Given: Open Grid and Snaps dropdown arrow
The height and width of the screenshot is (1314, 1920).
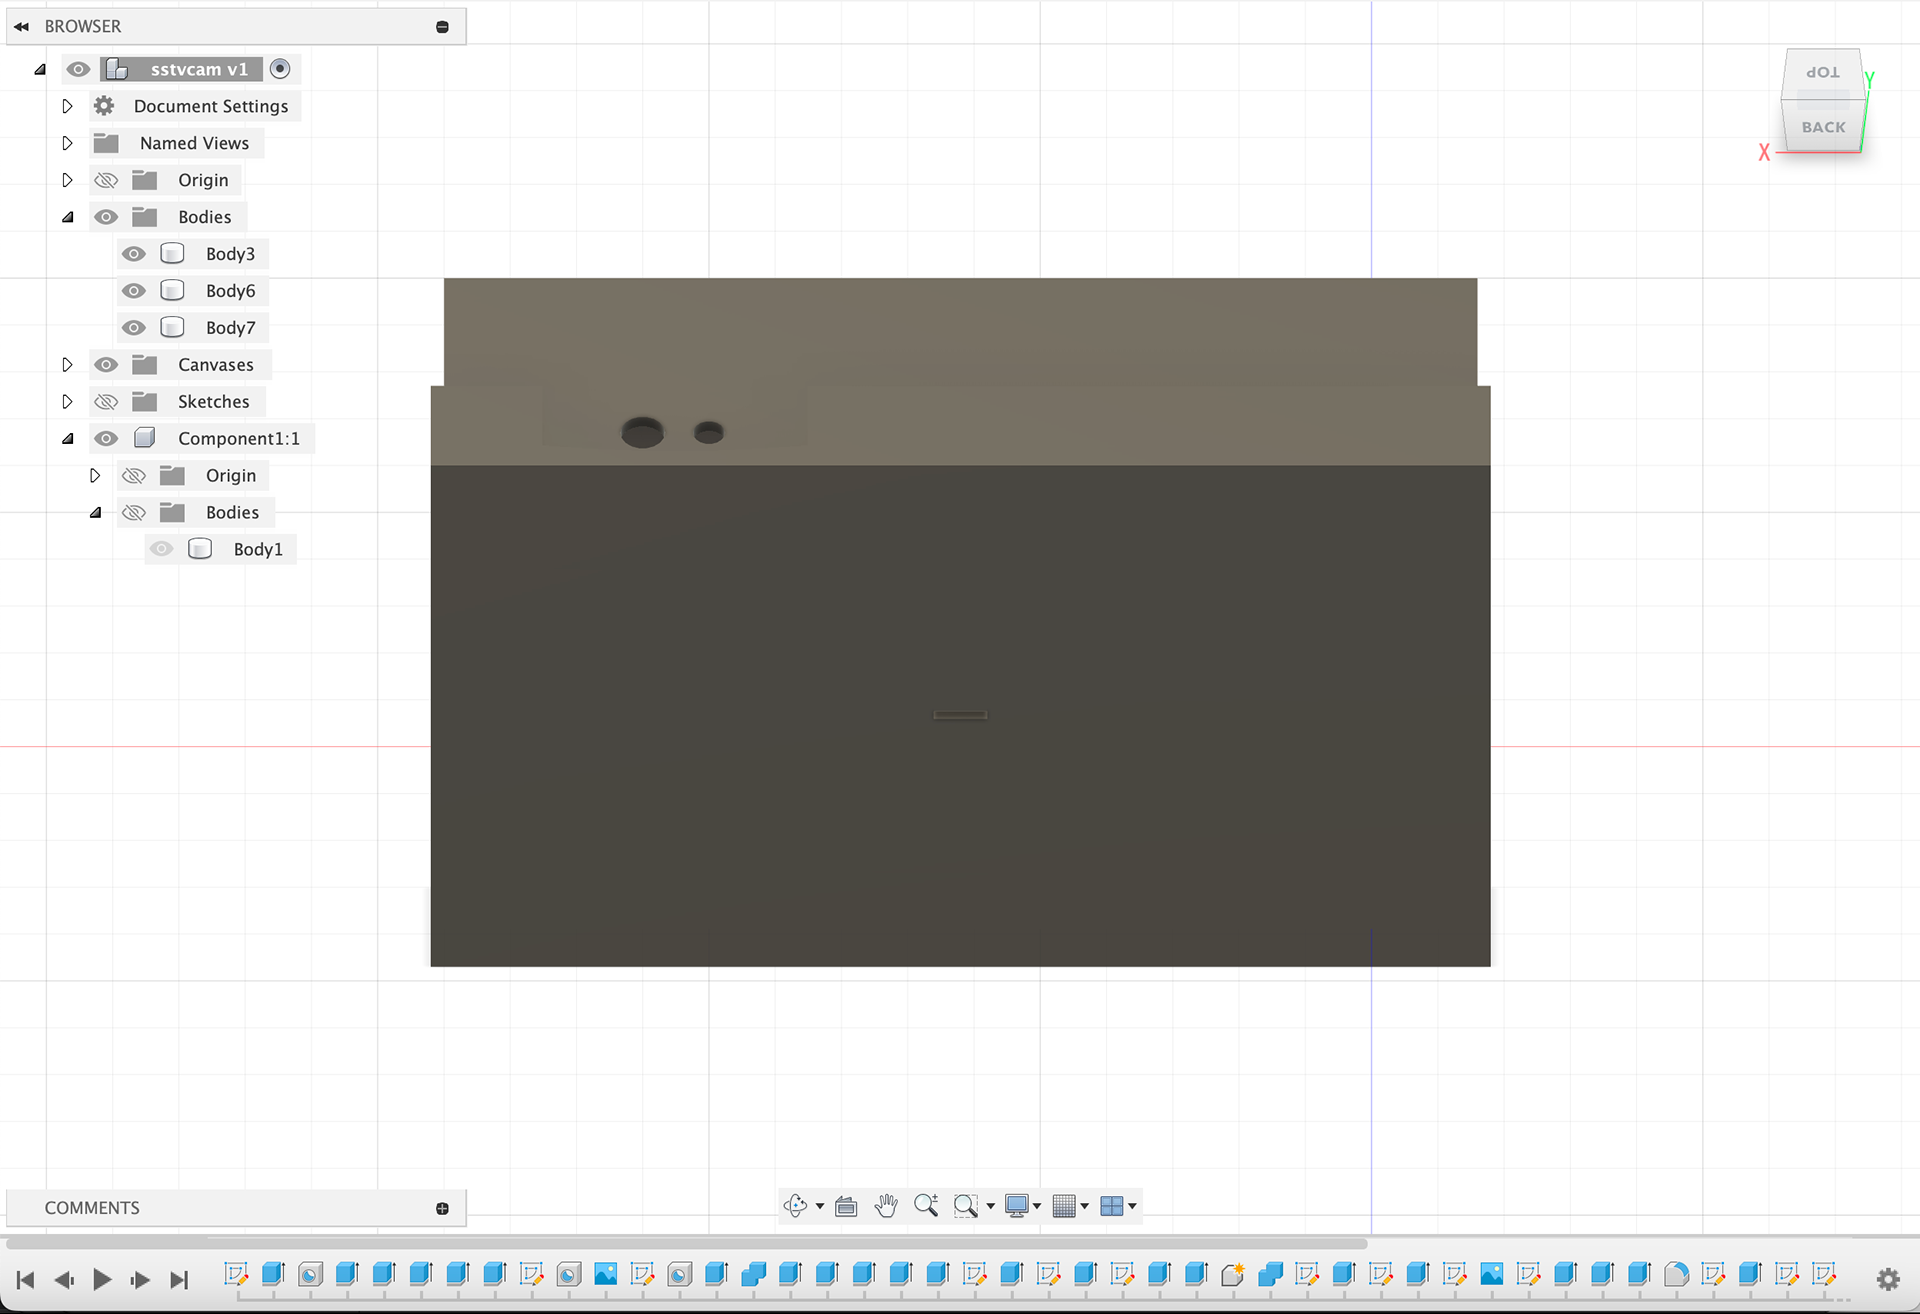Looking at the screenshot, I should (1085, 1206).
